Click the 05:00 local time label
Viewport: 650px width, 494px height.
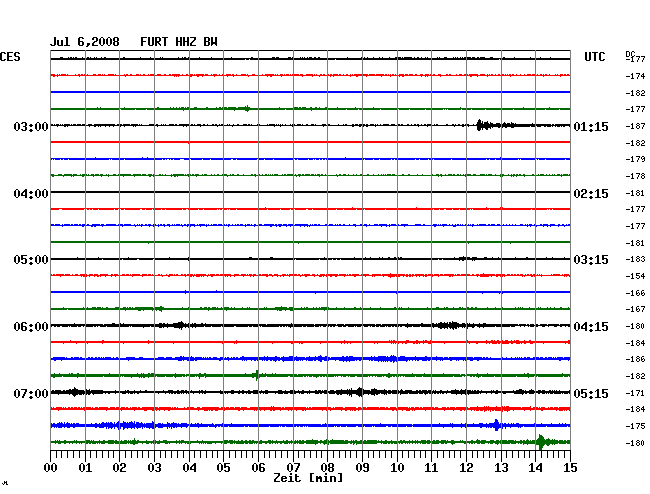tap(31, 260)
